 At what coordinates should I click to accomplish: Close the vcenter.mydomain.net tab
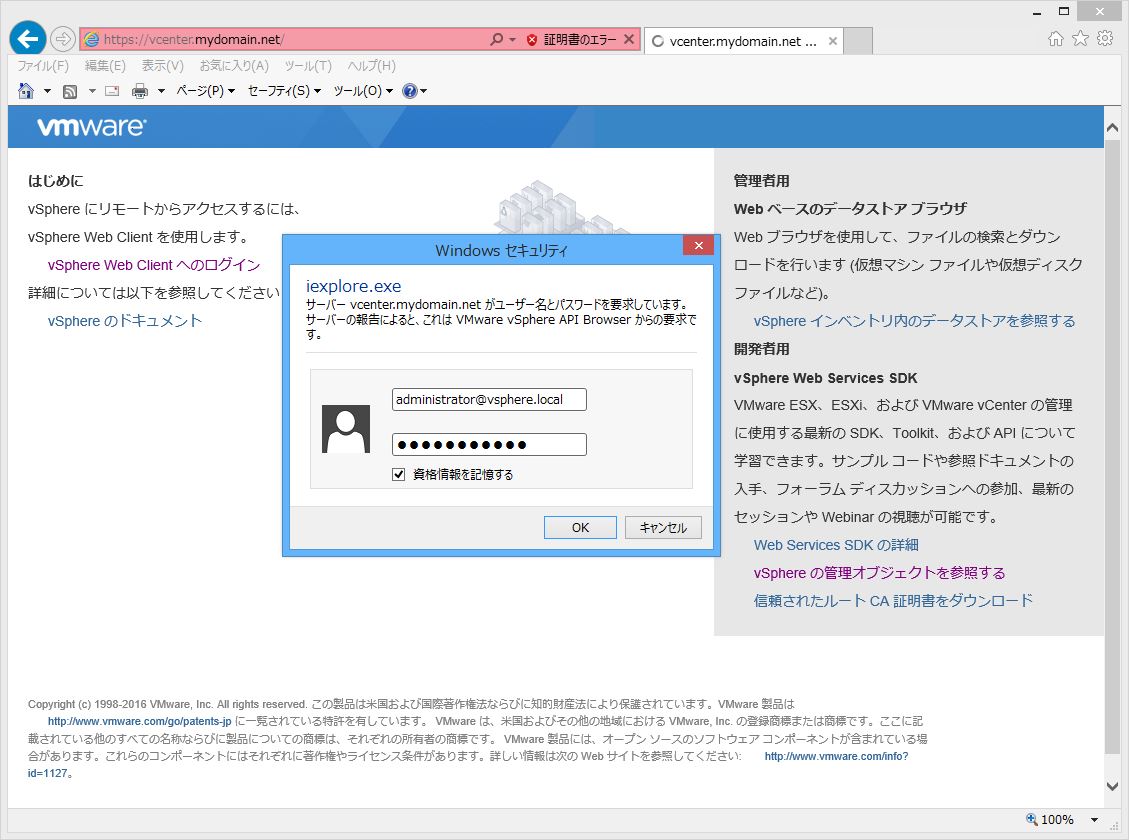click(x=833, y=41)
